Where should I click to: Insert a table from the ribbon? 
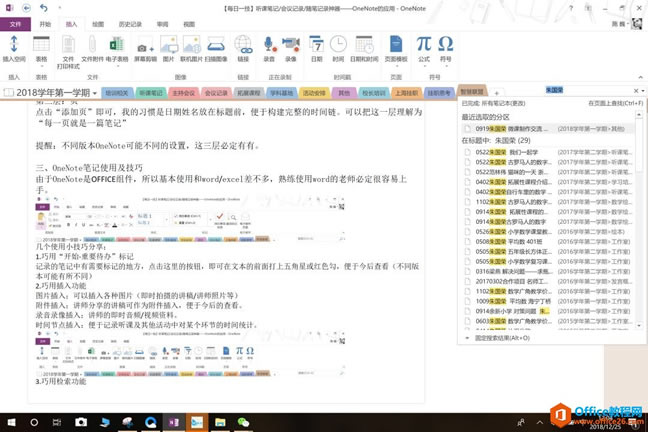[41, 49]
